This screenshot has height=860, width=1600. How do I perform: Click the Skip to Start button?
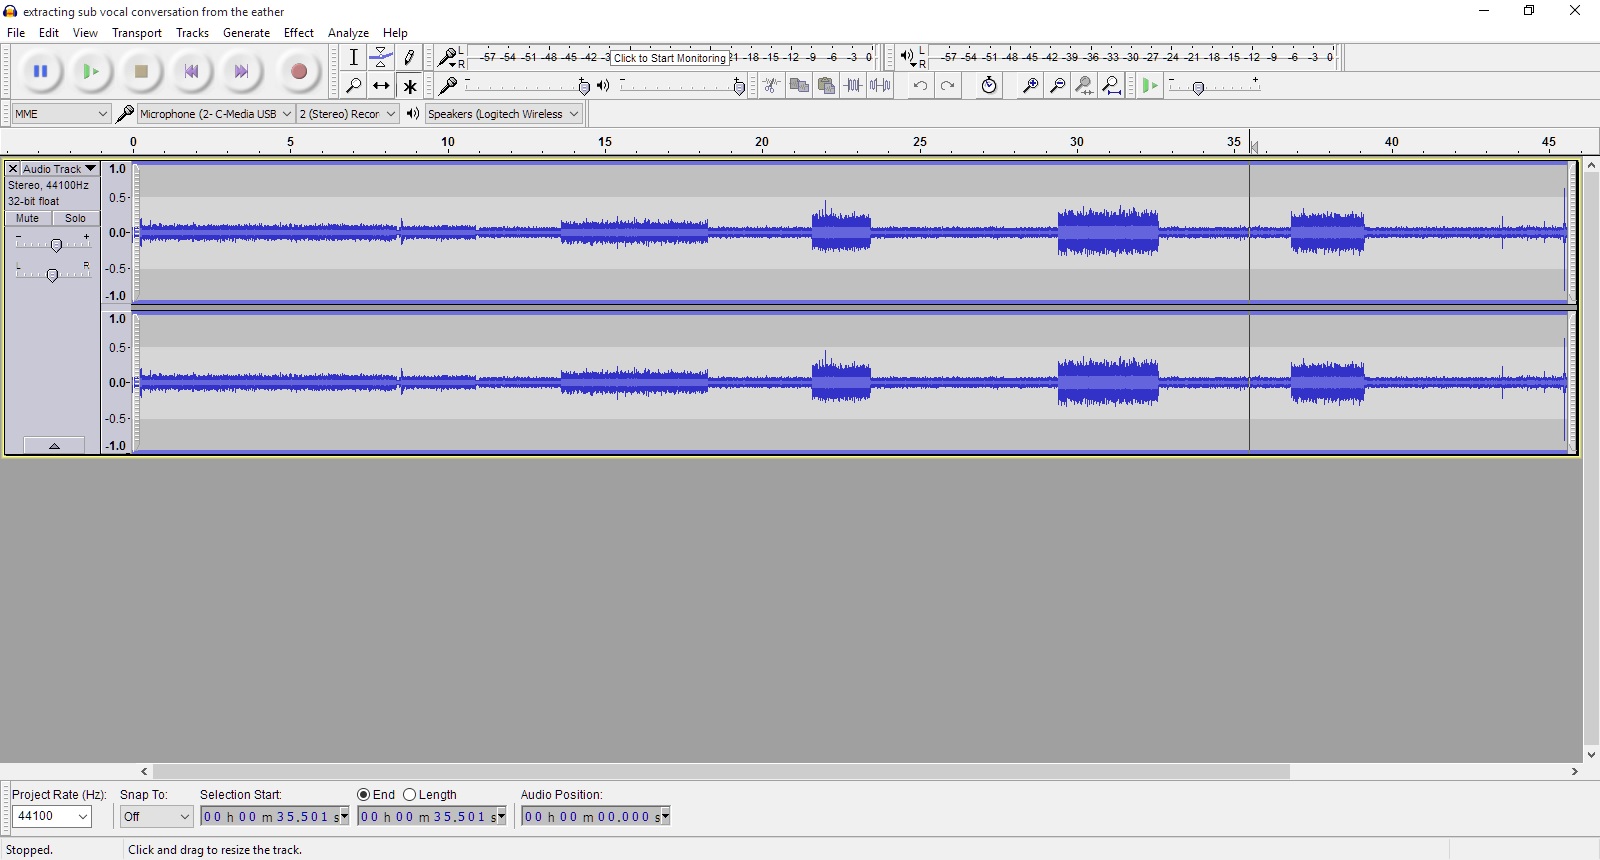191,72
